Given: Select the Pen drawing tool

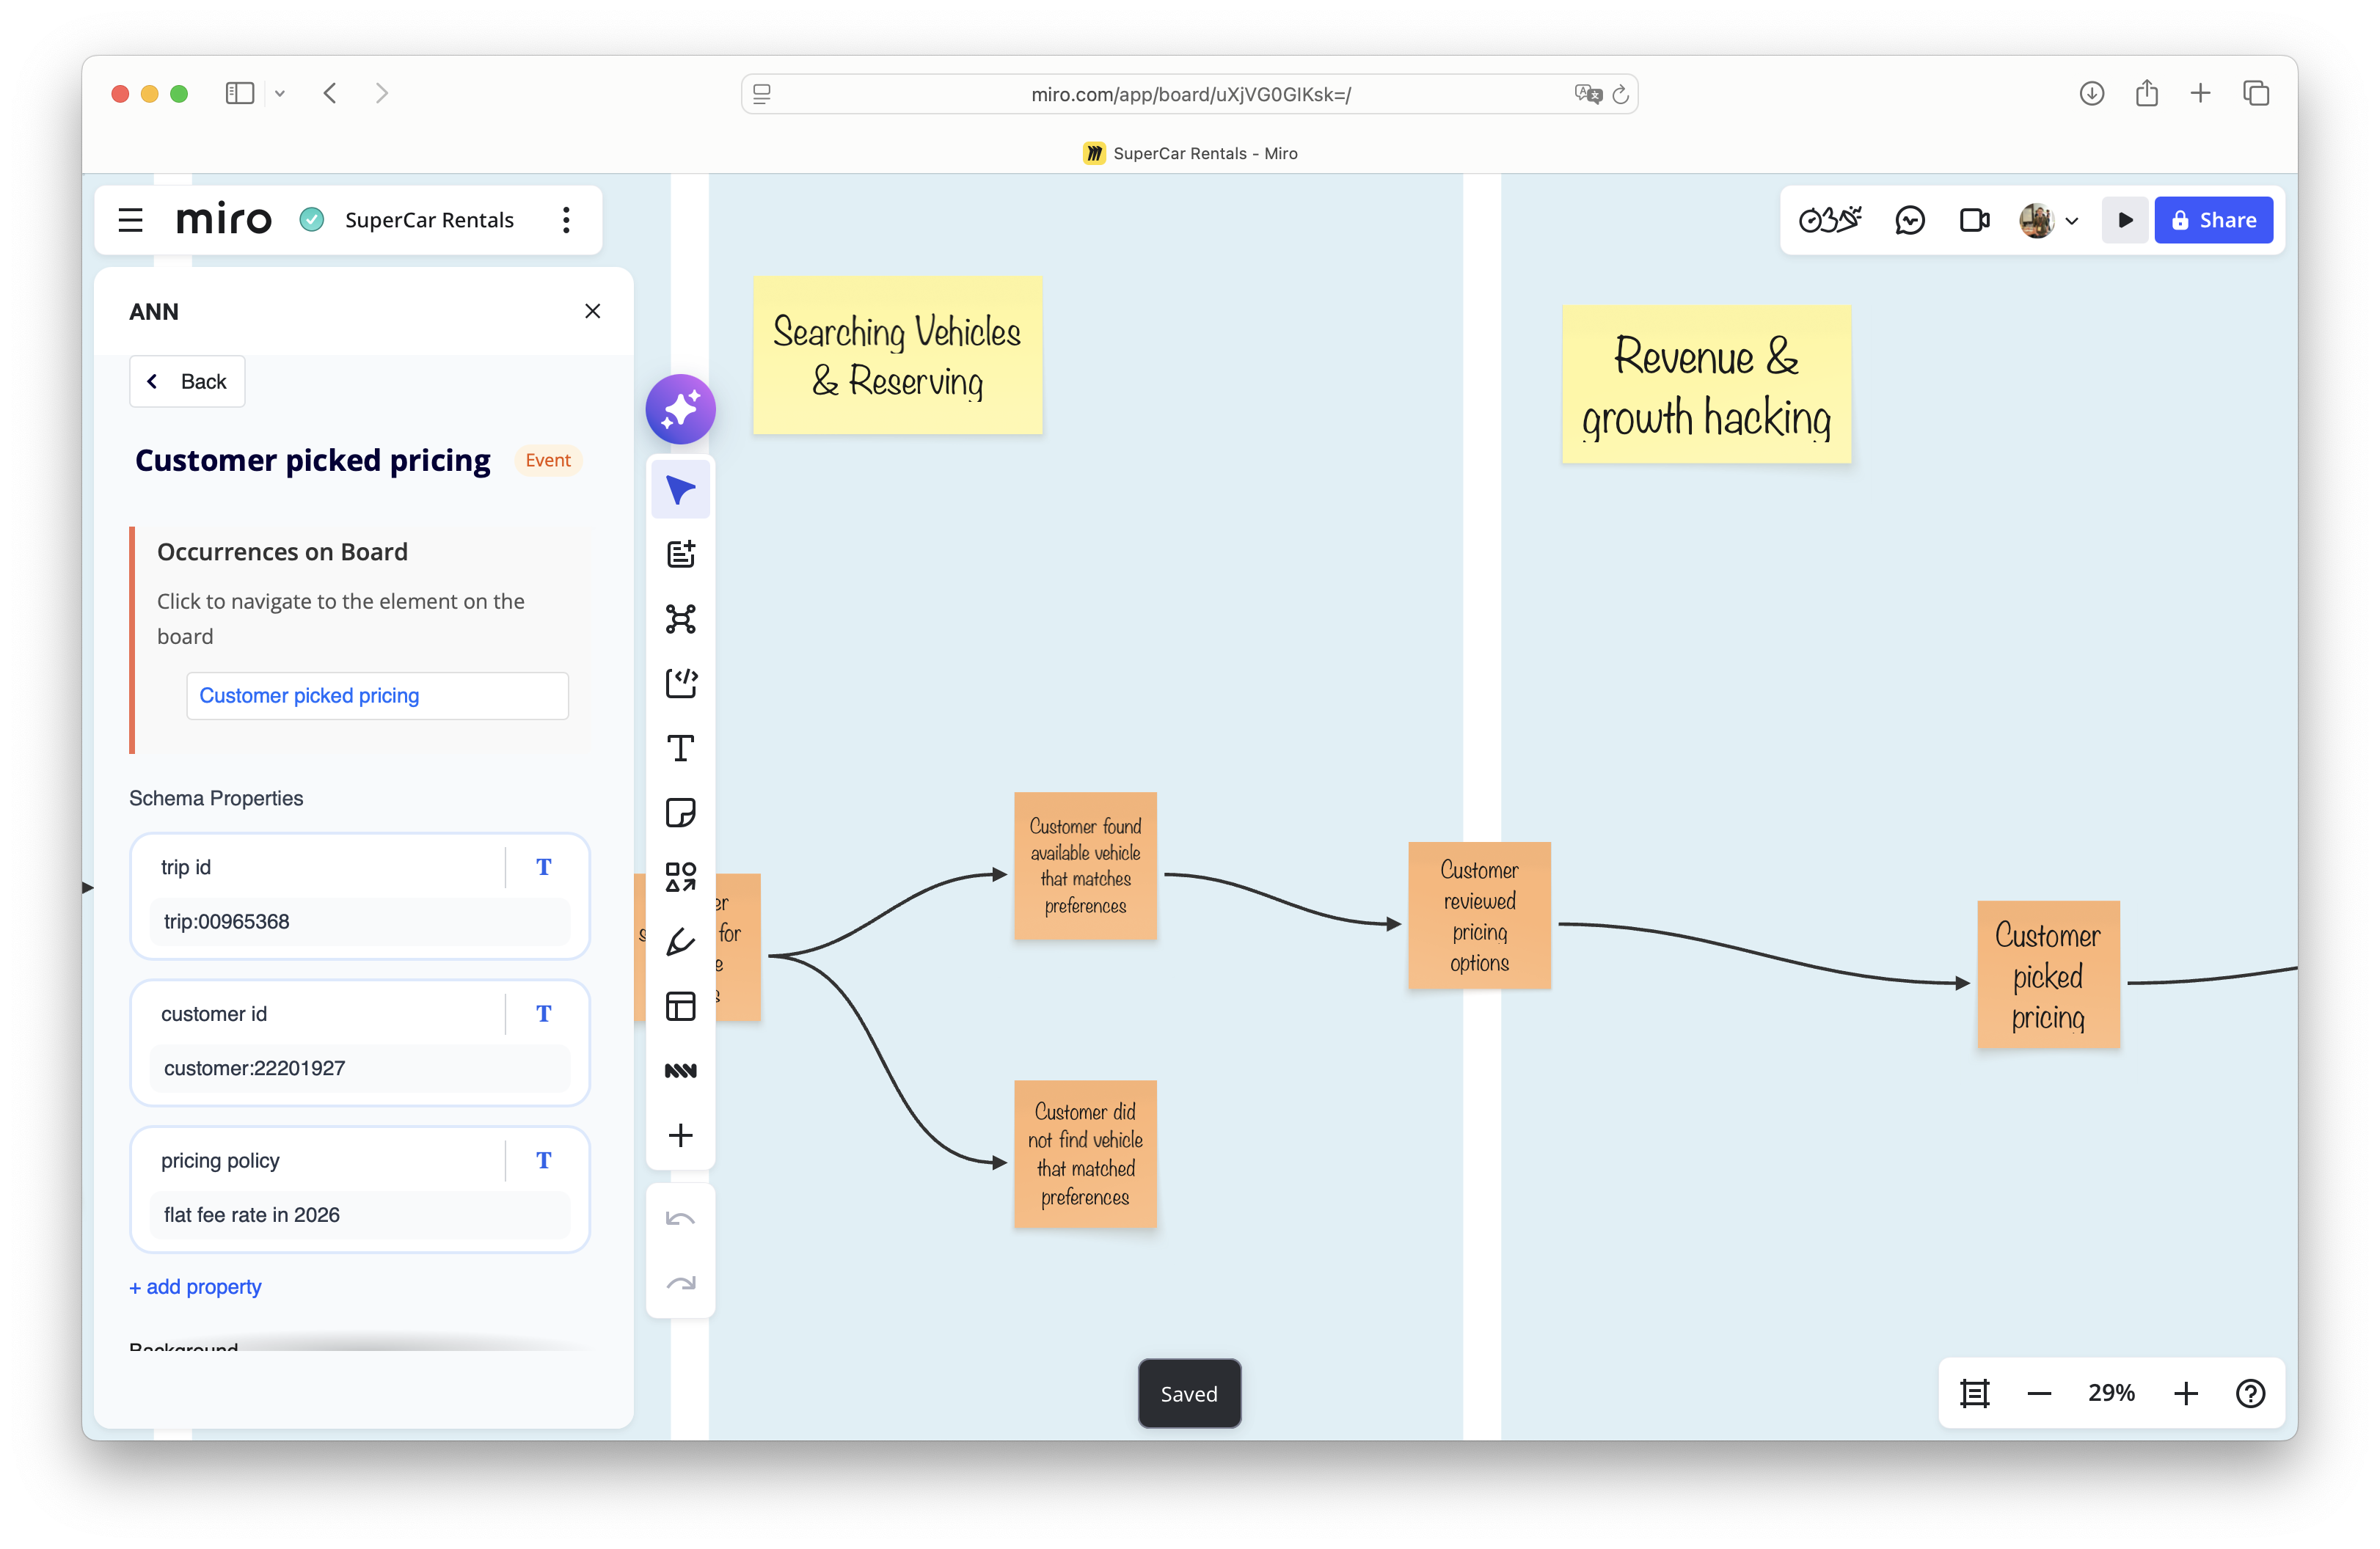Looking at the screenshot, I should [x=680, y=941].
